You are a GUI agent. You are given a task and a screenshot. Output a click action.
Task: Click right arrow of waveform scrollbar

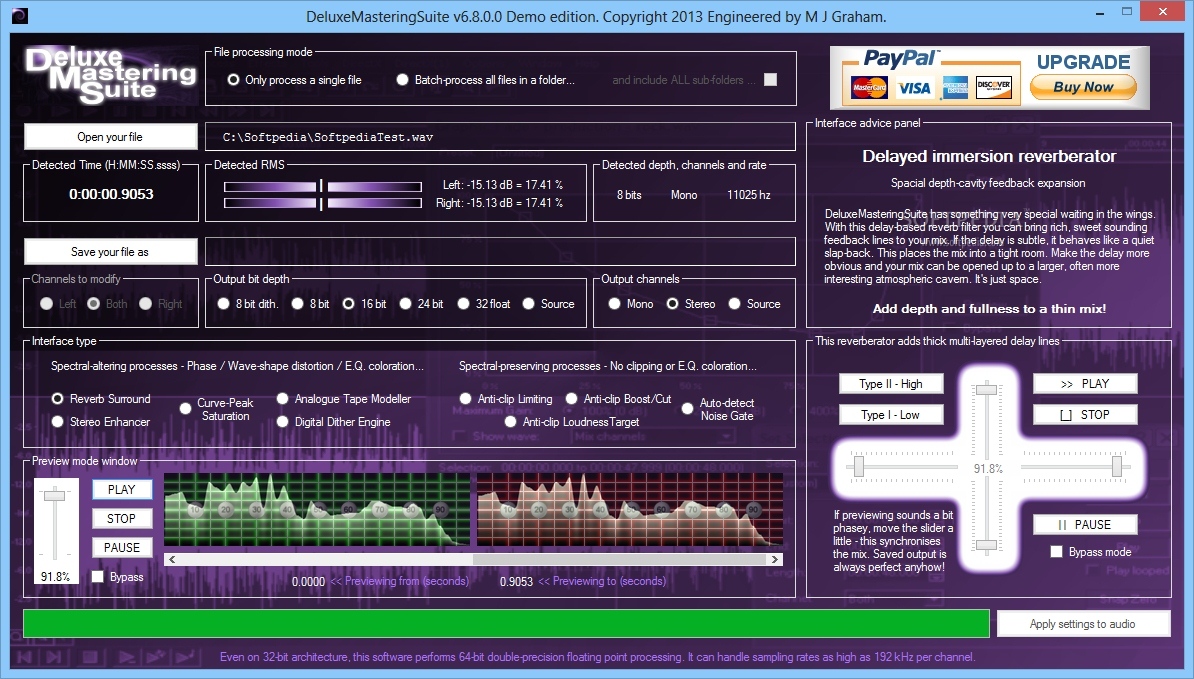coord(774,559)
